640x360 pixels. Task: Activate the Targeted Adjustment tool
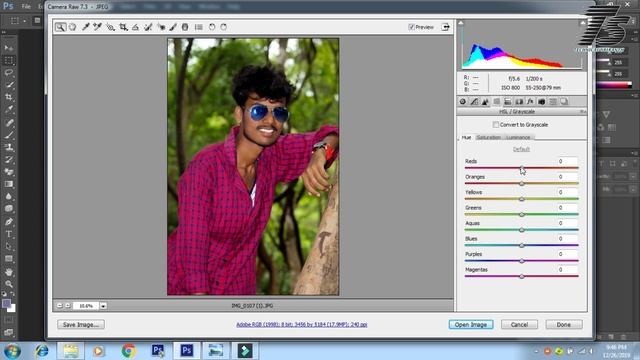click(110, 27)
